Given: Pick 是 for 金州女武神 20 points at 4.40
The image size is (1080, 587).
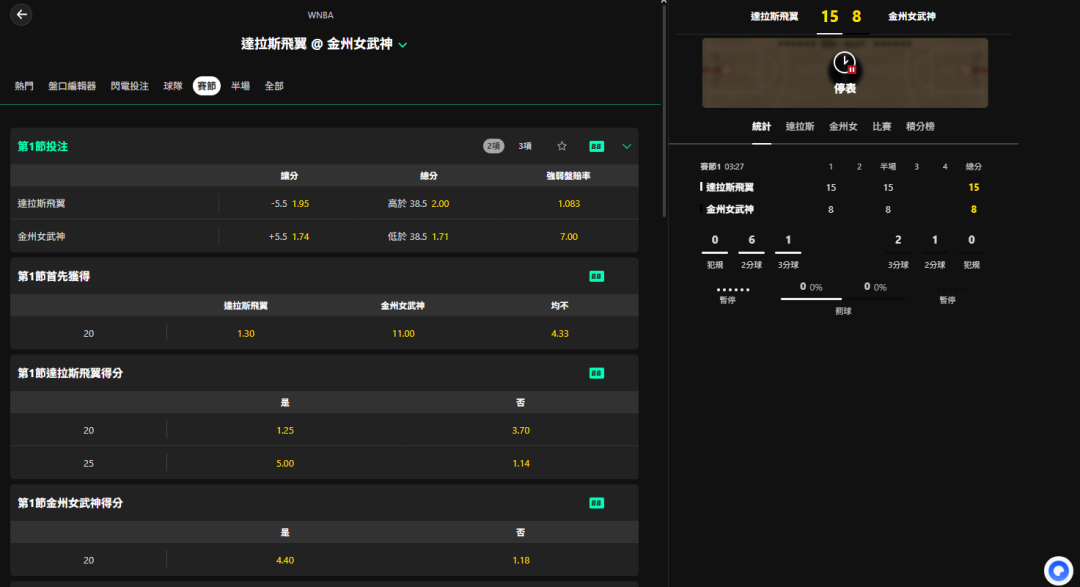Looking at the screenshot, I should click(x=285, y=561).
